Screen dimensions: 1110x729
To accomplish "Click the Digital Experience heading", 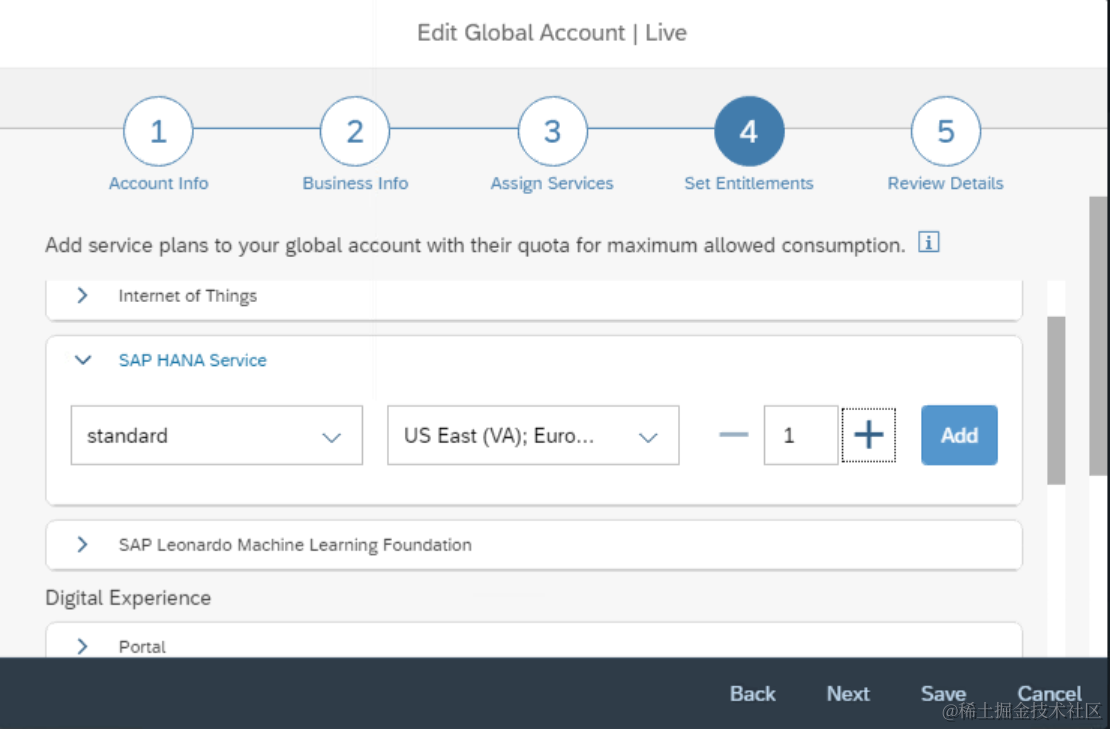I will [128, 598].
